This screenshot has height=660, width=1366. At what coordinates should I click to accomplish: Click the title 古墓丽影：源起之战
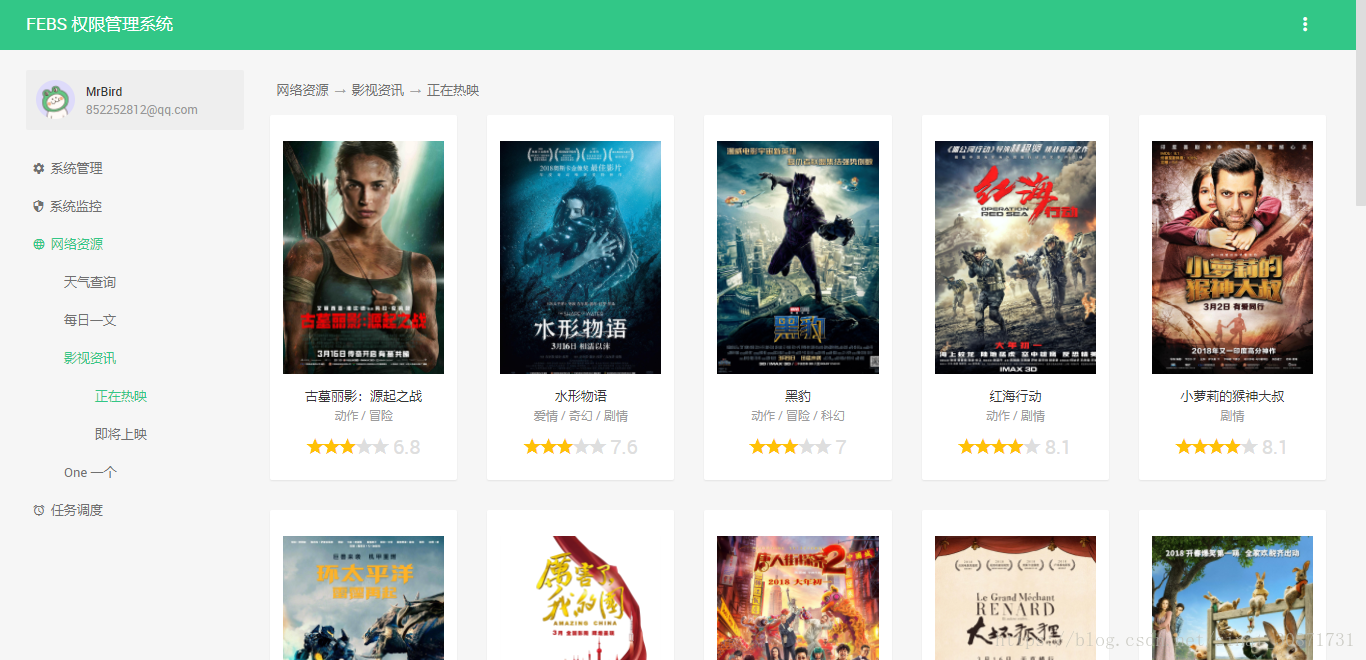point(363,396)
